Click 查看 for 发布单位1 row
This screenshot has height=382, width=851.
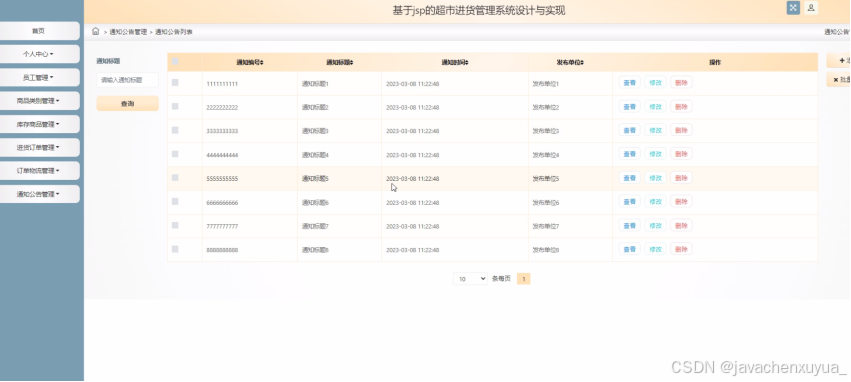coord(630,82)
